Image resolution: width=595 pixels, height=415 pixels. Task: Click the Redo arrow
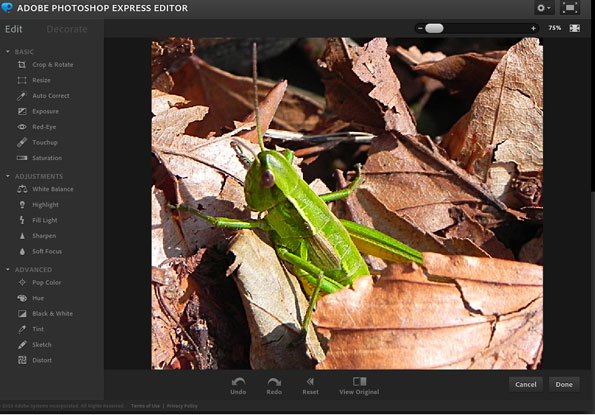[x=274, y=382]
